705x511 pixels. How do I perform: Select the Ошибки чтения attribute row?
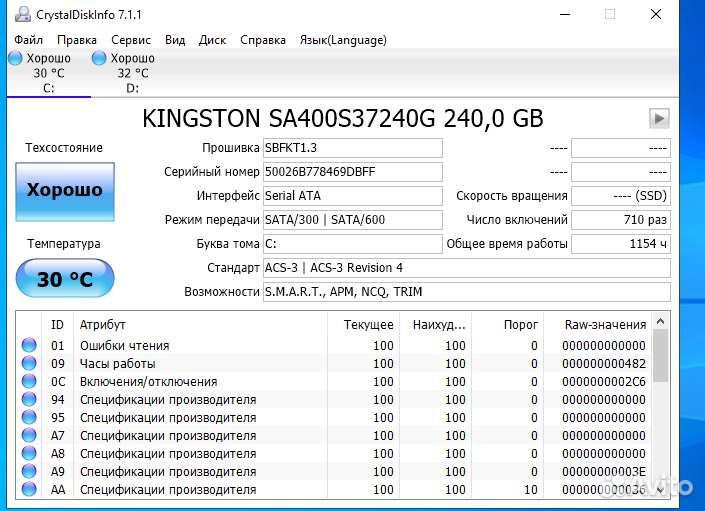[x=334, y=346]
